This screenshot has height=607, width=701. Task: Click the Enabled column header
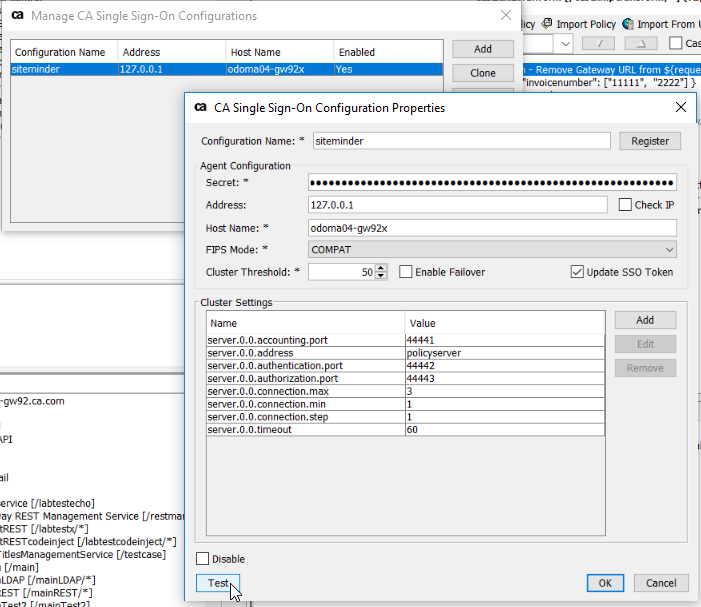388,52
